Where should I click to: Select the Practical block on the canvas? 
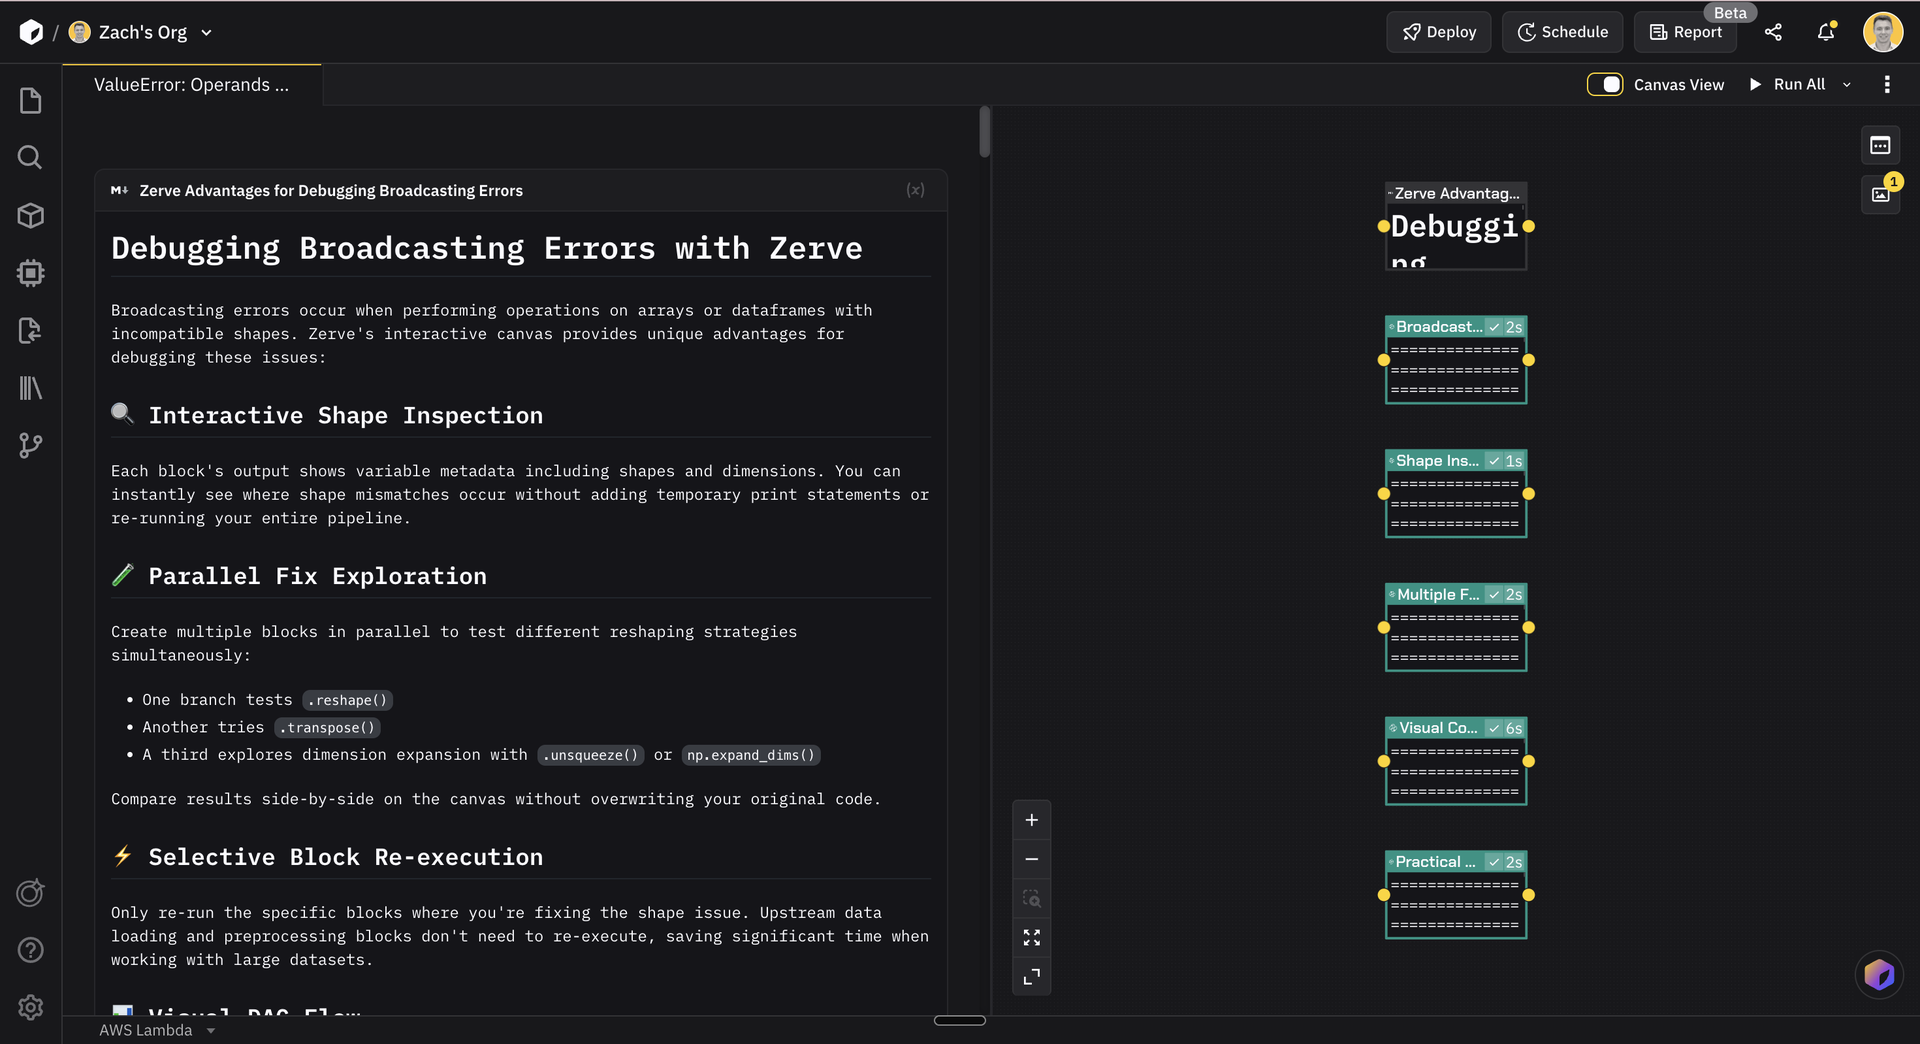1453,893
